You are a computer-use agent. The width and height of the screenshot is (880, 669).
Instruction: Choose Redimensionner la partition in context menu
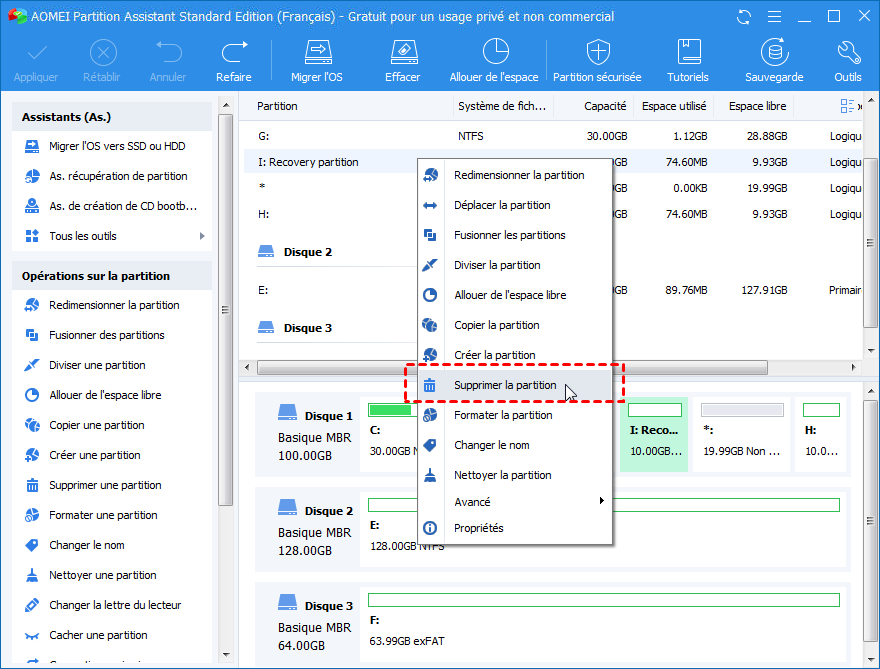click(515, 175)
